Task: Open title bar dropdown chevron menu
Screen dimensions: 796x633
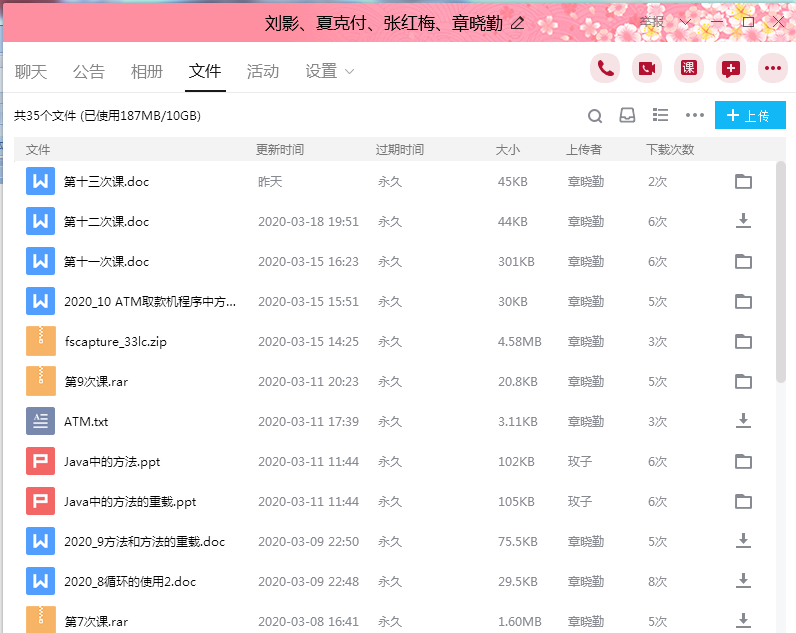Action: point(686,21)
